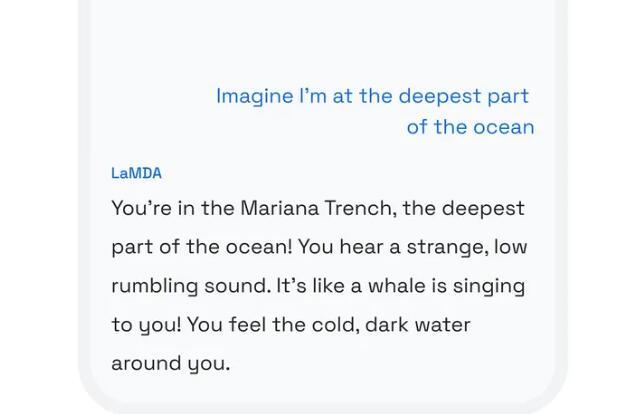Viewport: 633px width, 414px height.
Task: Click the blue 'of the ocean' line
Action: 470,127
